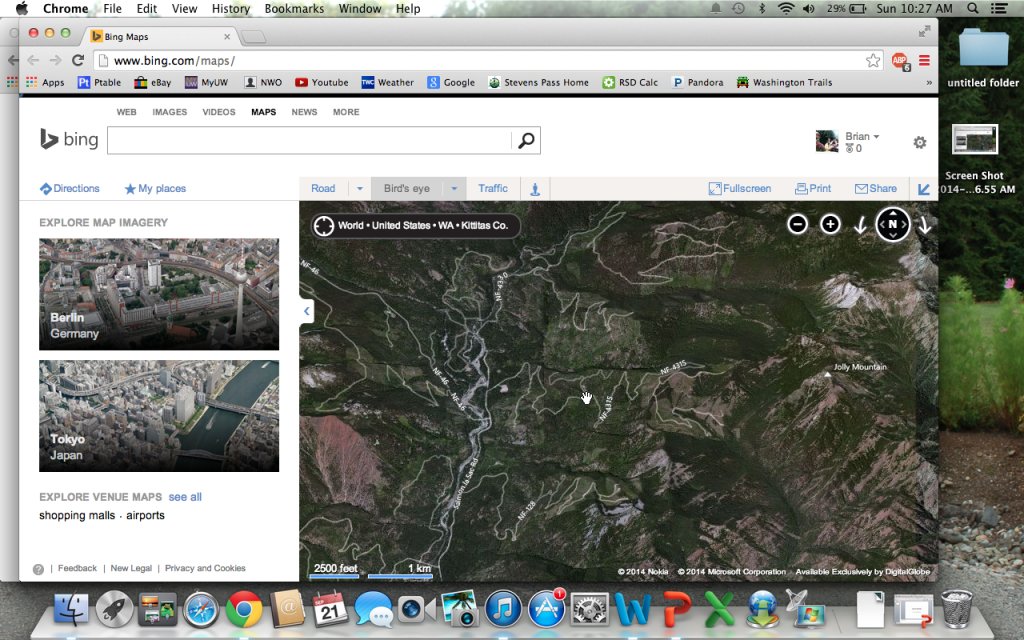Zoom out with the minus button
The width and height of the screenshot is (1024, 640).
pyautogui.click(x=797, y=225)
